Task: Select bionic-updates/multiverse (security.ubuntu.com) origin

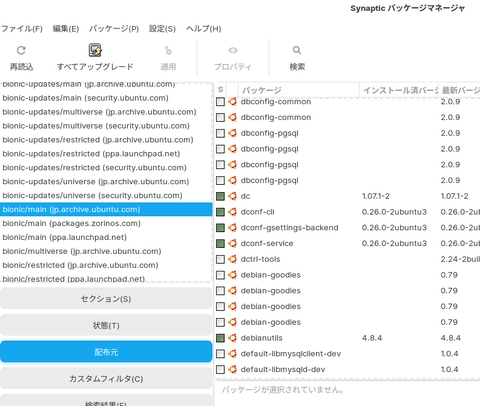Action: click(106, 126)
